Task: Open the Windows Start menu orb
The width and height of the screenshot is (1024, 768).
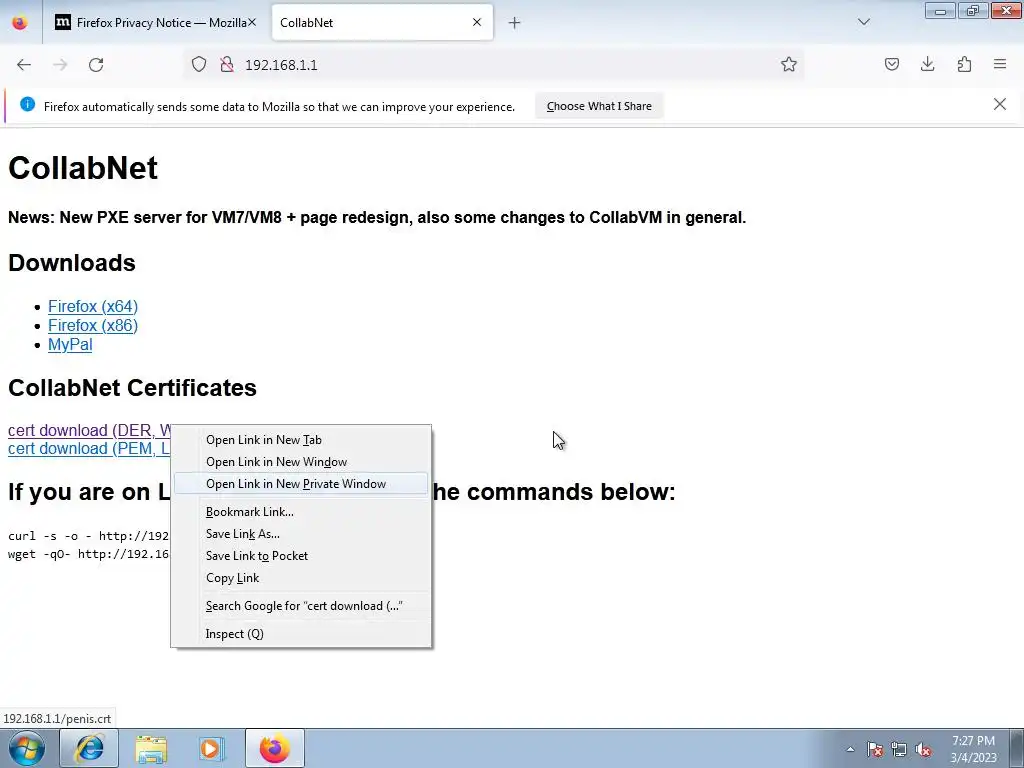Action: (27, 748)
